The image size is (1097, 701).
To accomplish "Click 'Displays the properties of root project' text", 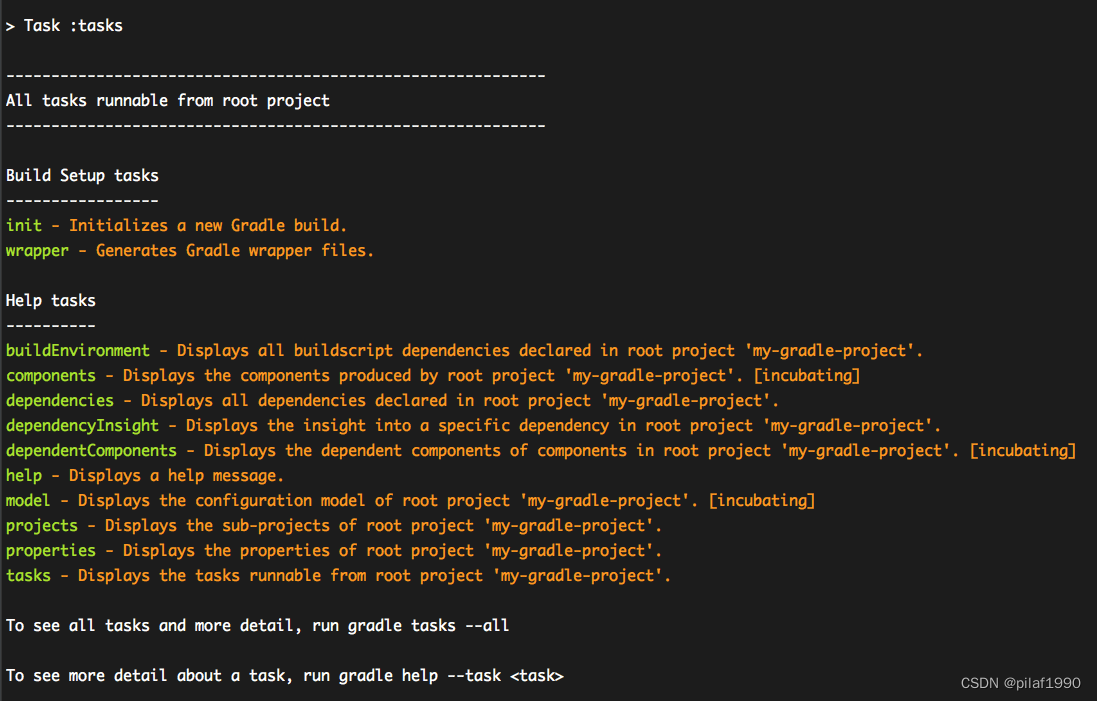I will coord(299,551).
